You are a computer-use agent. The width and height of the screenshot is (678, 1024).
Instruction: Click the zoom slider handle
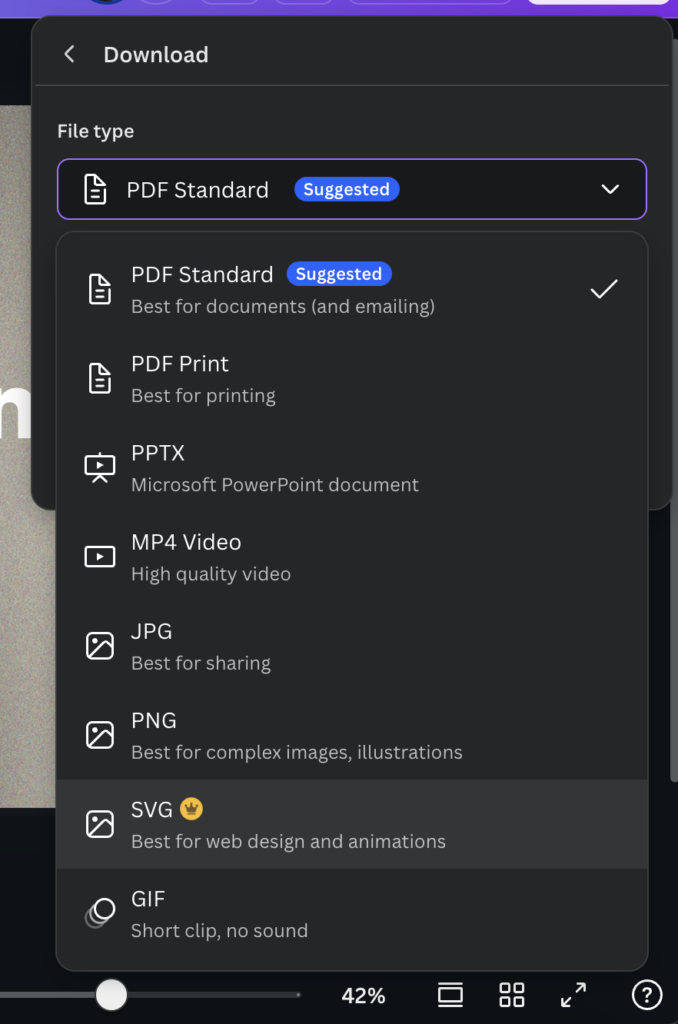pos(111,995)
